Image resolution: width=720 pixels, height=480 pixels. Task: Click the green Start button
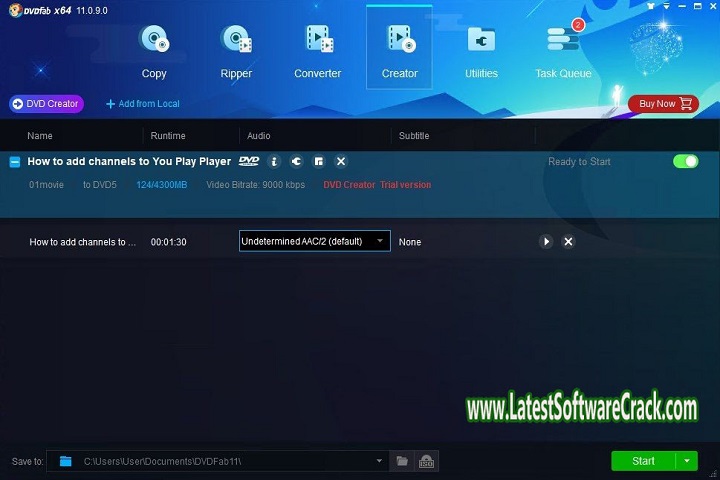pyautogui.click(x=643, y=461)
